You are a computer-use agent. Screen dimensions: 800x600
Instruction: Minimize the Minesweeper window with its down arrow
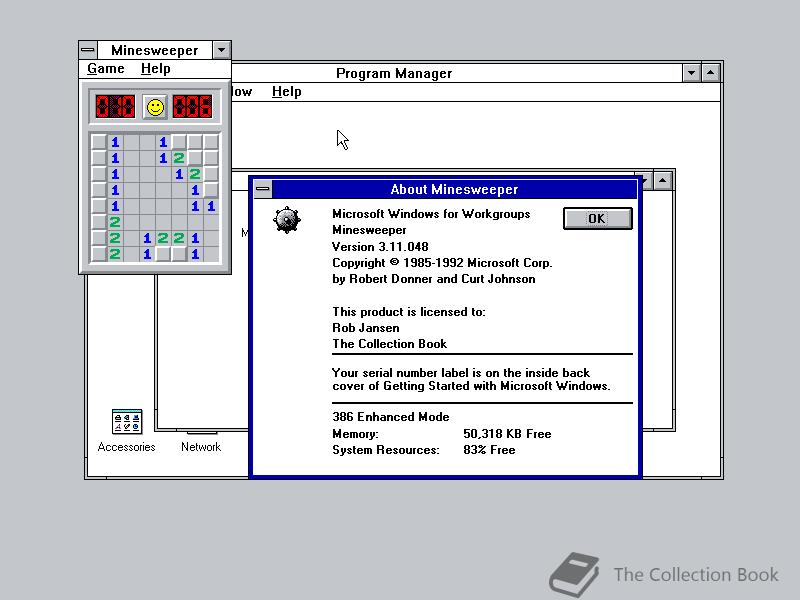point(221,50)
